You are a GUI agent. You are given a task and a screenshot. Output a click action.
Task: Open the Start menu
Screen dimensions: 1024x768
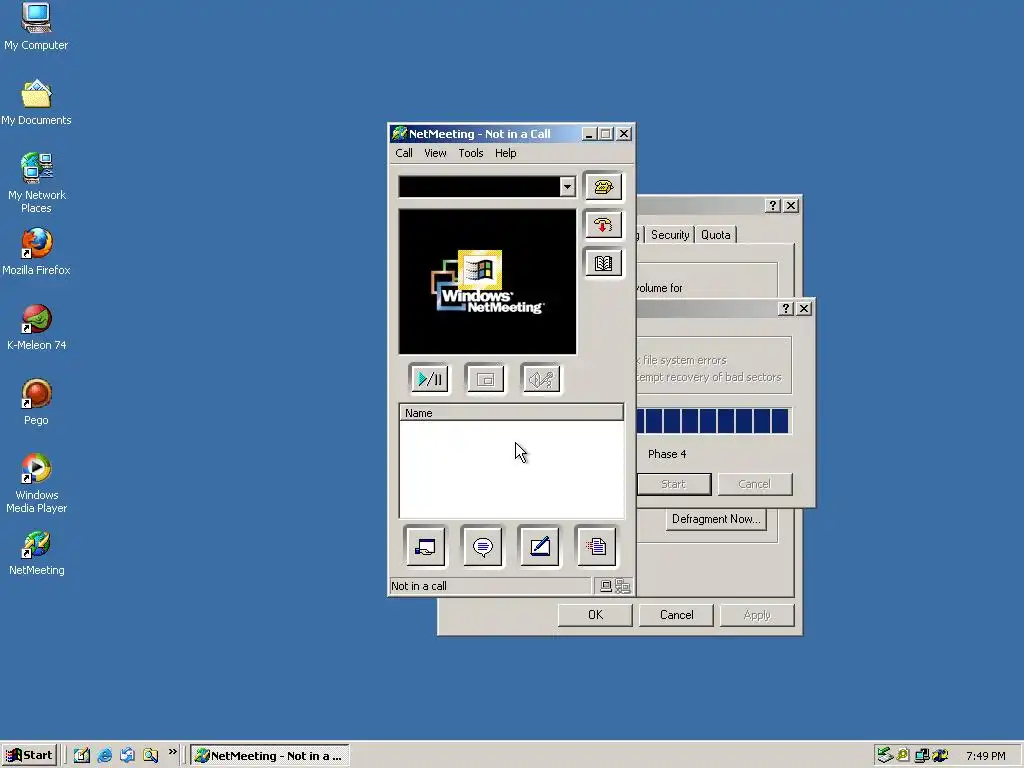(x=29, y=756)
